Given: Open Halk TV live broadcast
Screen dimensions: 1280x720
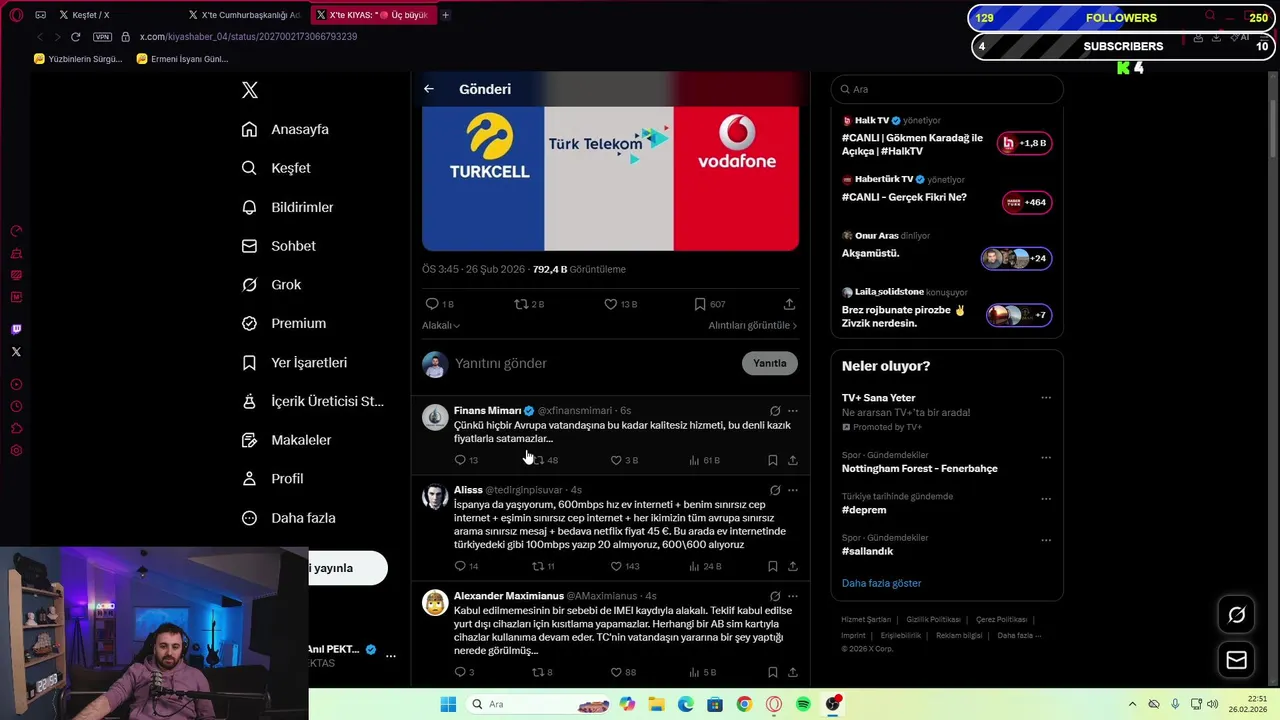Looking at the screenshot, I should click(x=946, y=136).
